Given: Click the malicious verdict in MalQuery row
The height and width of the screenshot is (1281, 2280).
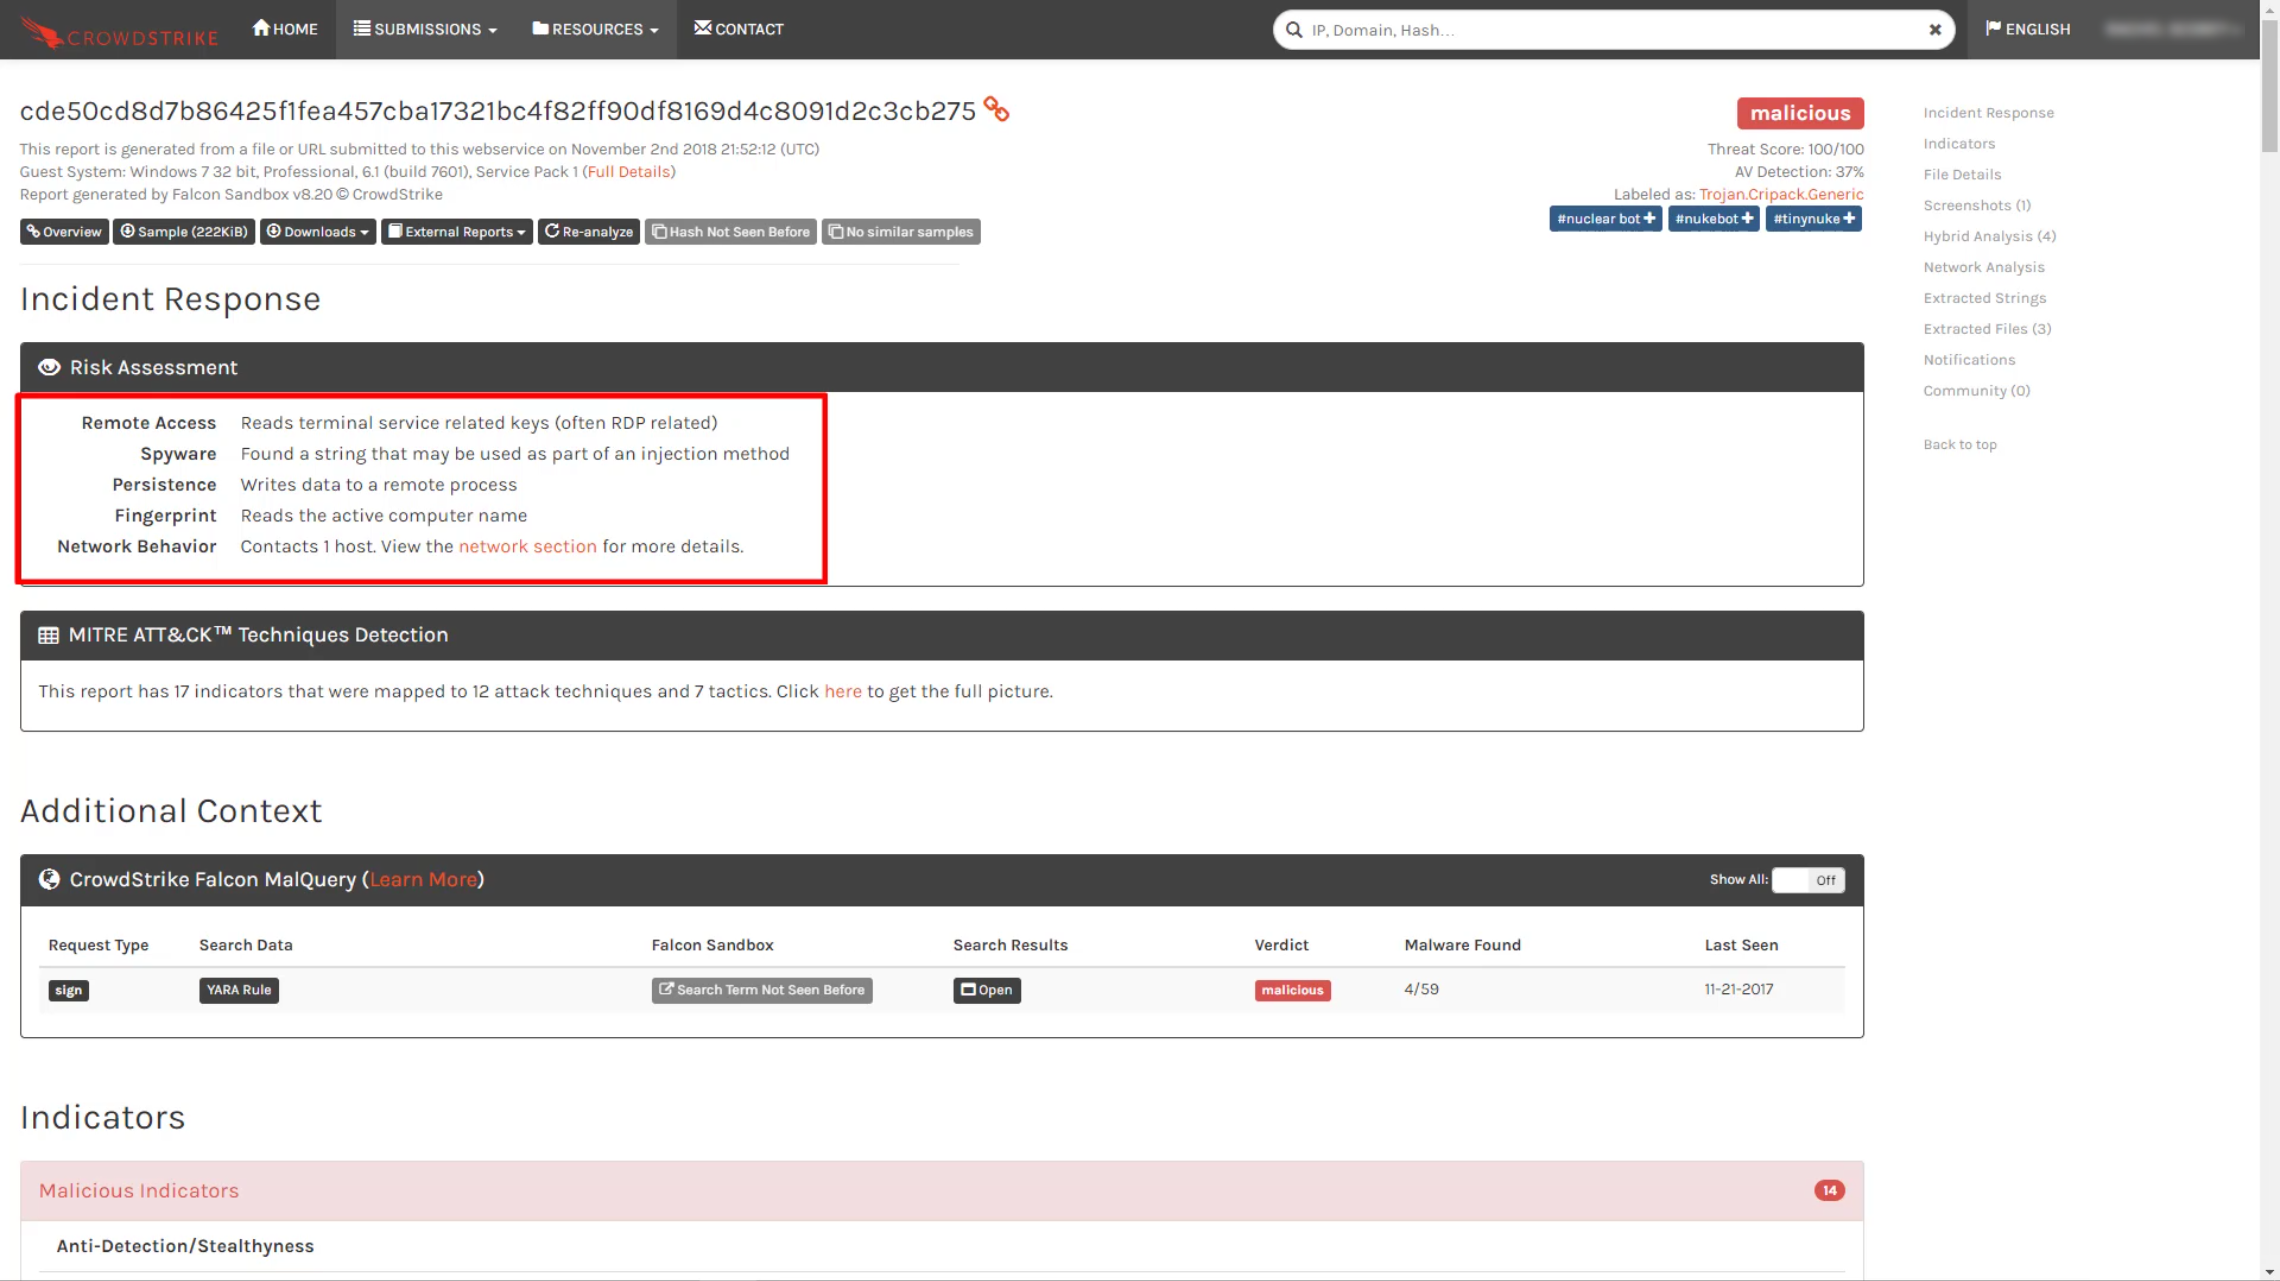Looking at the screenshot, I should (1292, 990).
